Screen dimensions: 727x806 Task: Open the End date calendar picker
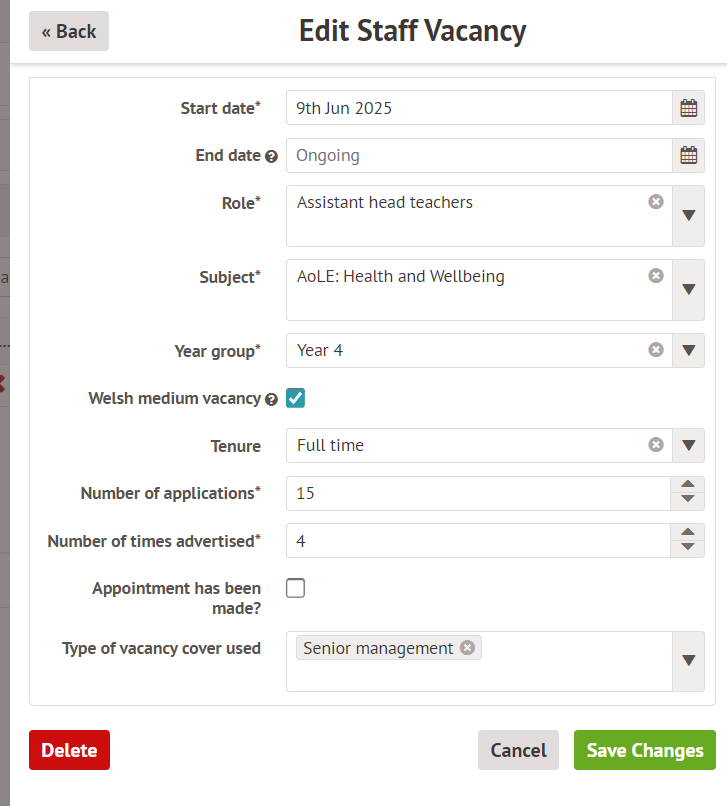point(688,155)
